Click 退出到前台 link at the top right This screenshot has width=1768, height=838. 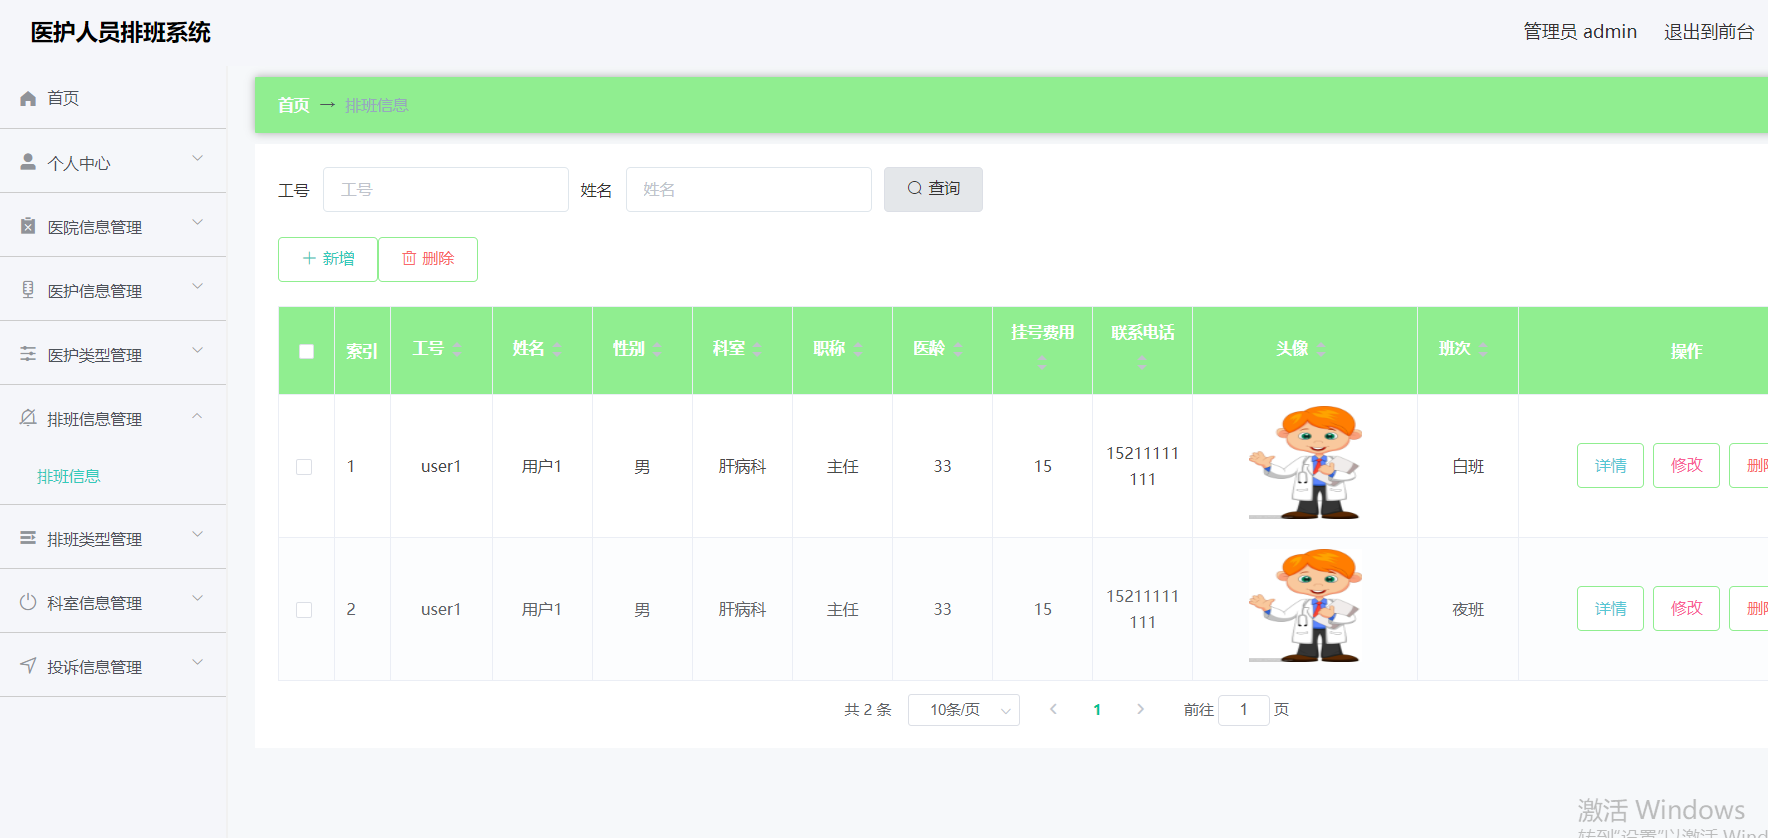coord(1709,32)
